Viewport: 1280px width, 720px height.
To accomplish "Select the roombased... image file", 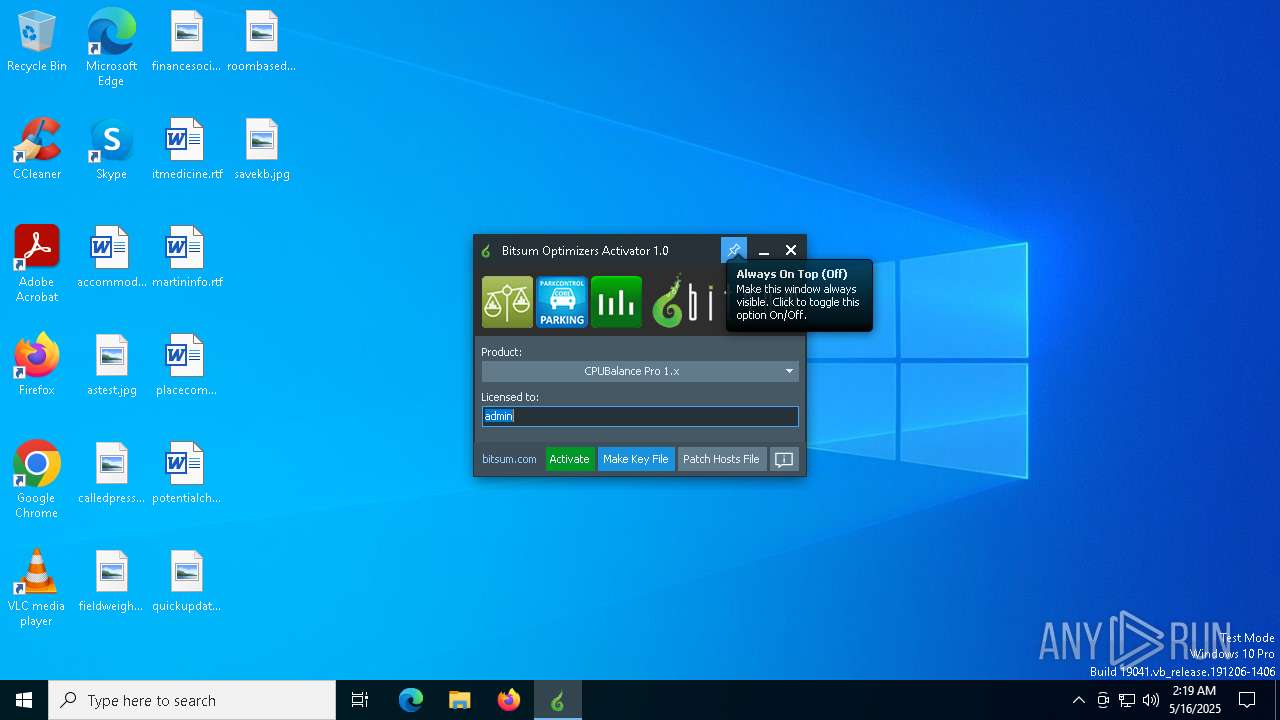I will pos(261,42).
